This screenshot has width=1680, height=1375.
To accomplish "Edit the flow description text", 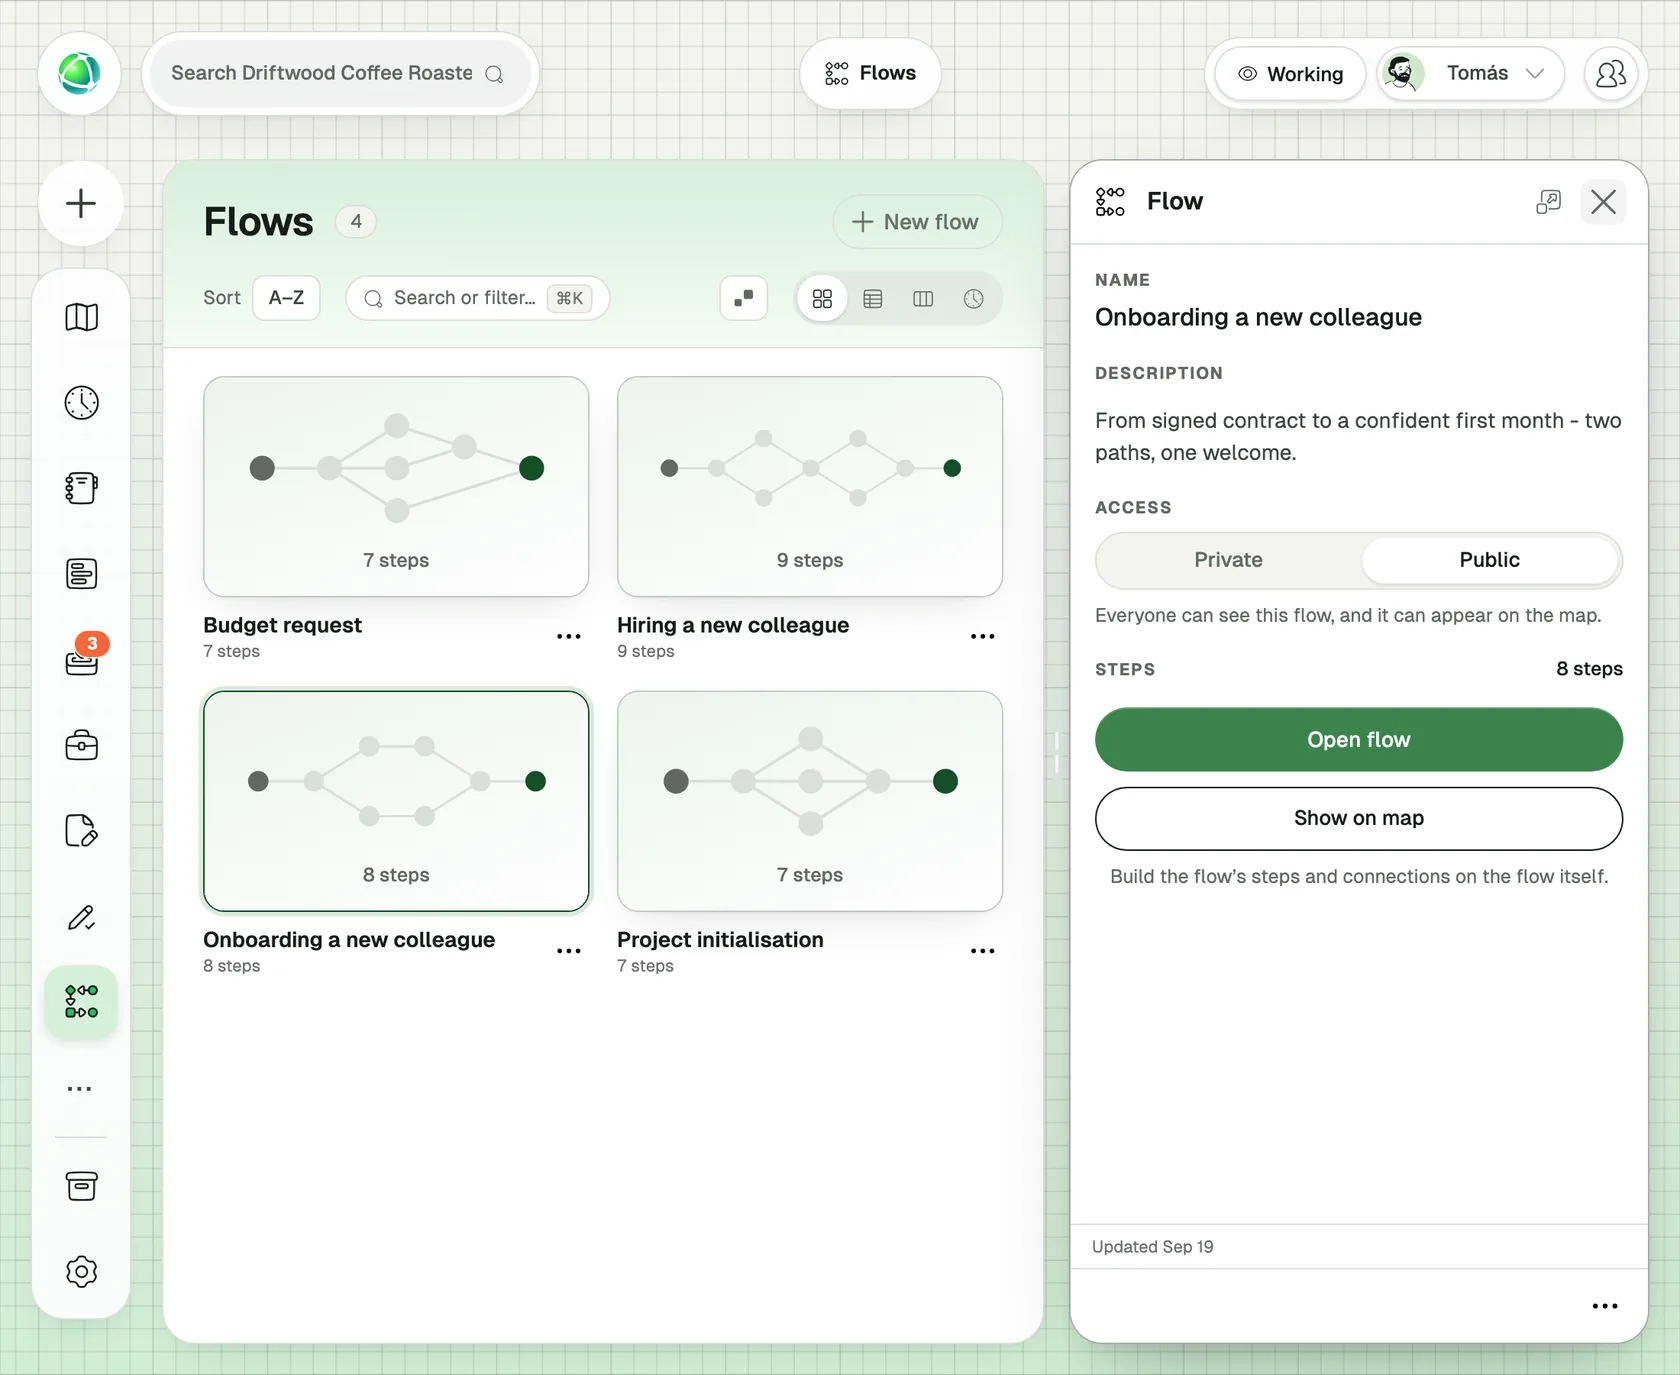I will pos(1358,436).
